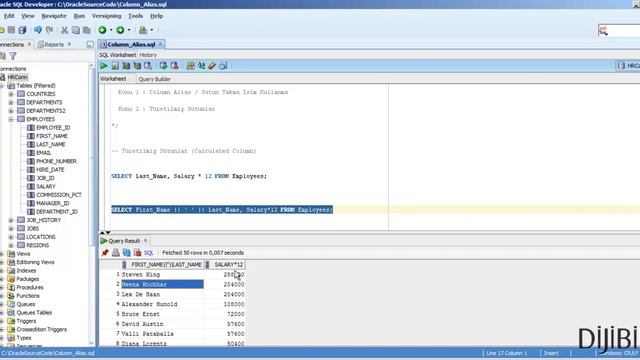The image size is (640, 360).
Task: Close the Column_Alias.sql tab
Action: pos(160,44)
